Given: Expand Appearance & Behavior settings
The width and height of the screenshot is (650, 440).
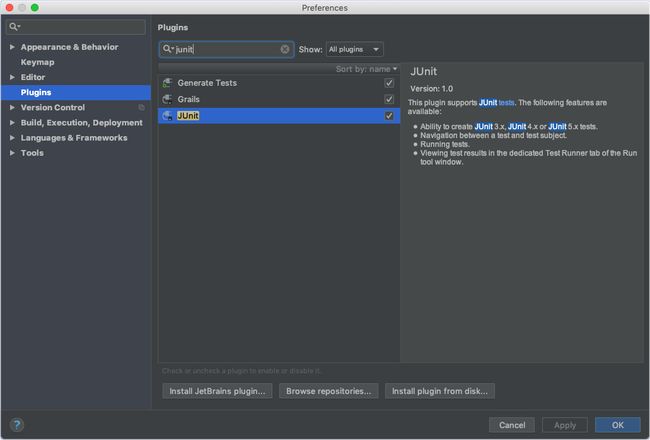Looking at the screenshot, I should tap(12, 47).
